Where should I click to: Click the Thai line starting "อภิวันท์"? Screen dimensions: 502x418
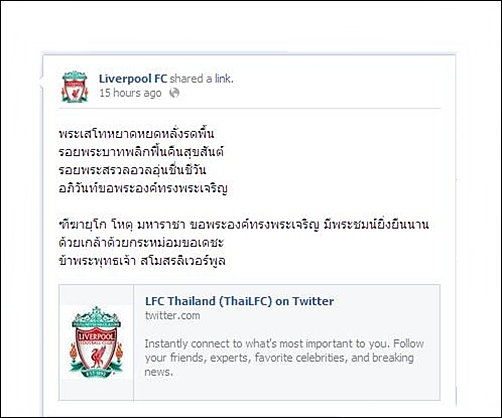pyautogui.click(x=143, y=188)
